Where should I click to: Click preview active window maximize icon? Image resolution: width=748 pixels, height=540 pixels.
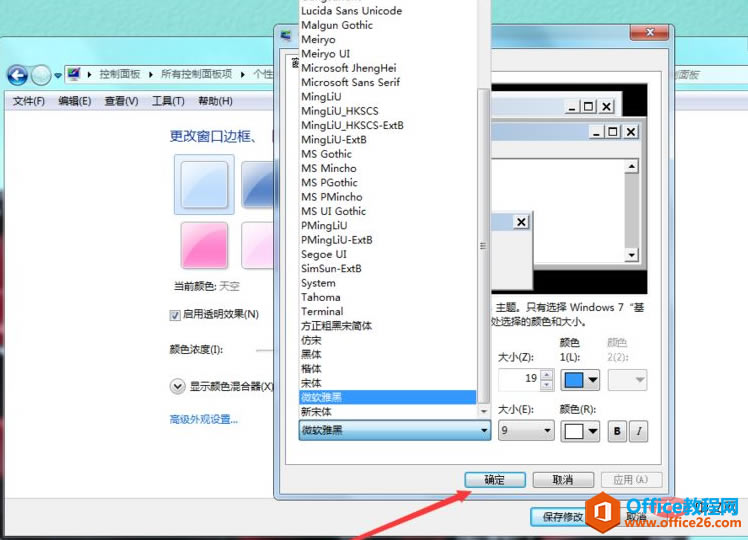[x=613, y=132]
